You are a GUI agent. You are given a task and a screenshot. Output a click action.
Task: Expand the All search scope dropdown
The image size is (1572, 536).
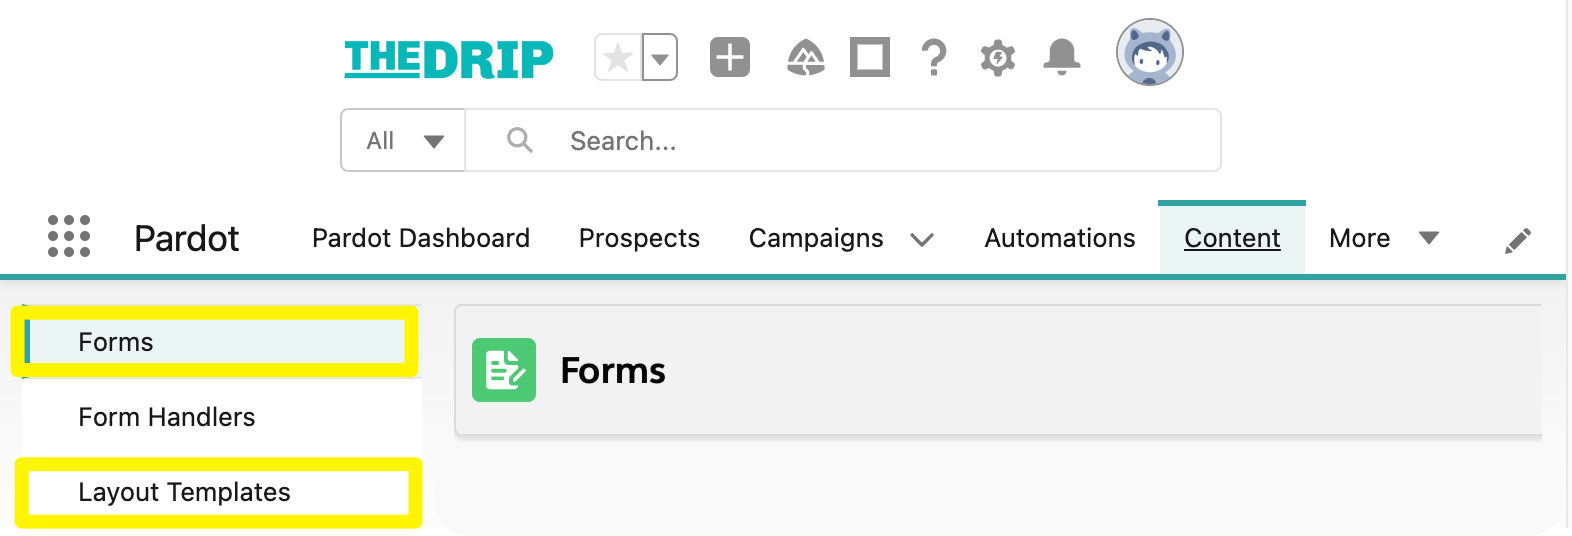403,140
